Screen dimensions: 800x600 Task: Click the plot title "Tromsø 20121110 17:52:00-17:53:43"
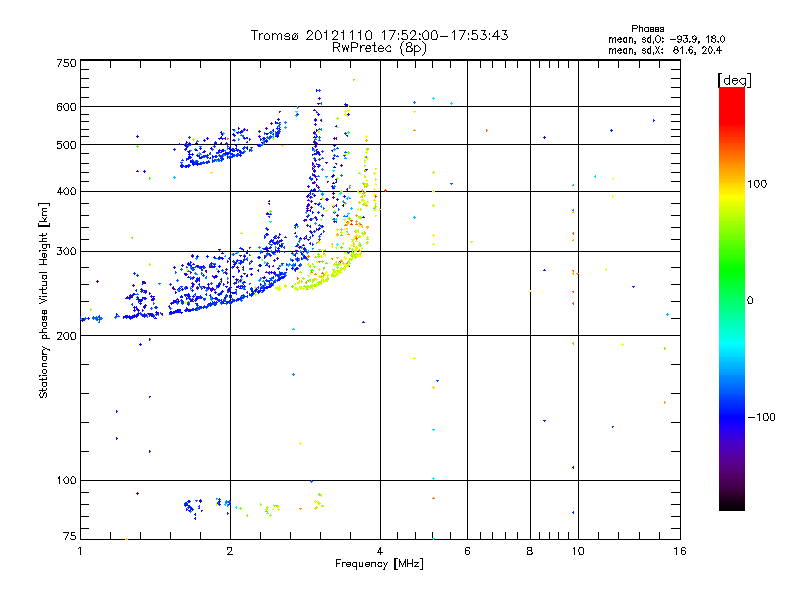[x=379, y=35]
